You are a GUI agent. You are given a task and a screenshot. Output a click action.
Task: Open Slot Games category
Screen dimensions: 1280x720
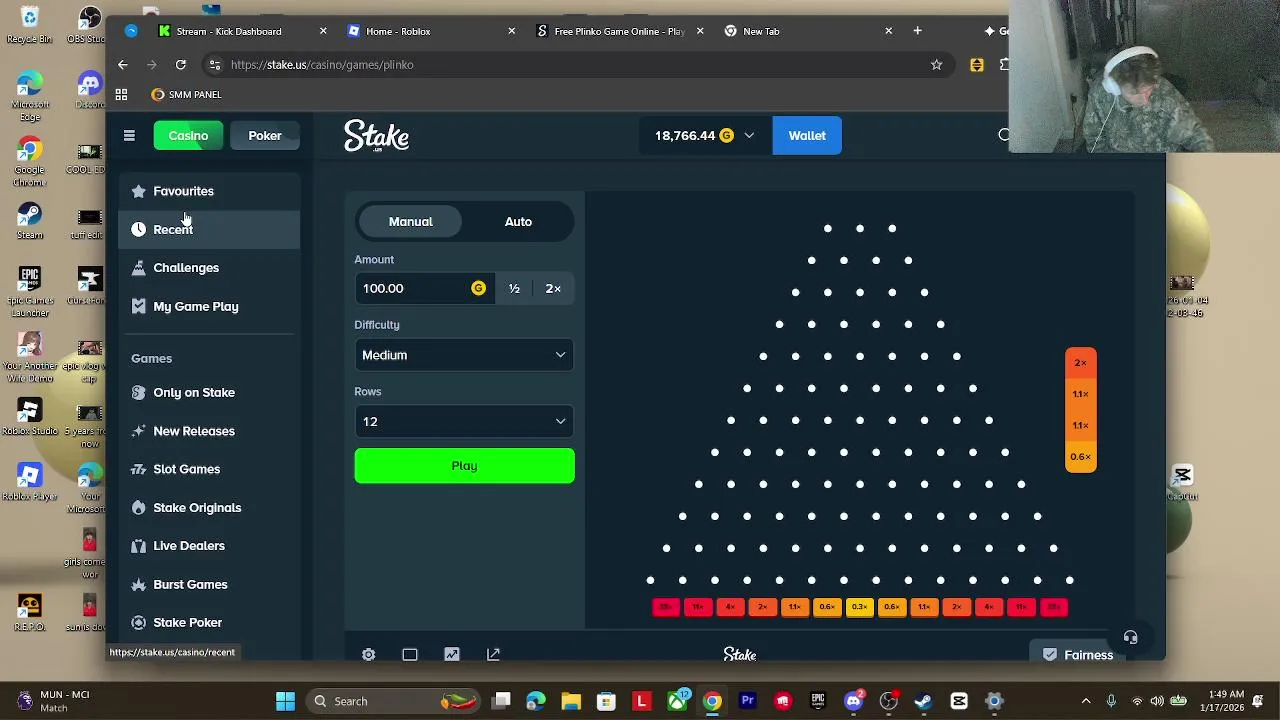click(209, 469)
